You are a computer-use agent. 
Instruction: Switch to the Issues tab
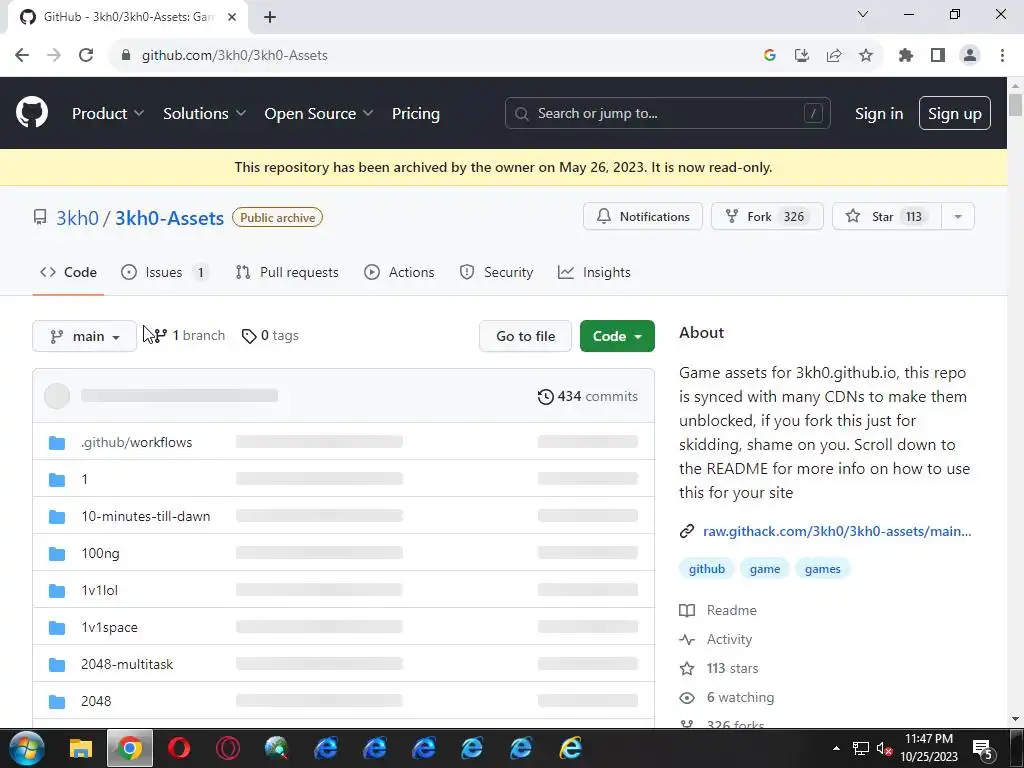(x=165, y=272)
